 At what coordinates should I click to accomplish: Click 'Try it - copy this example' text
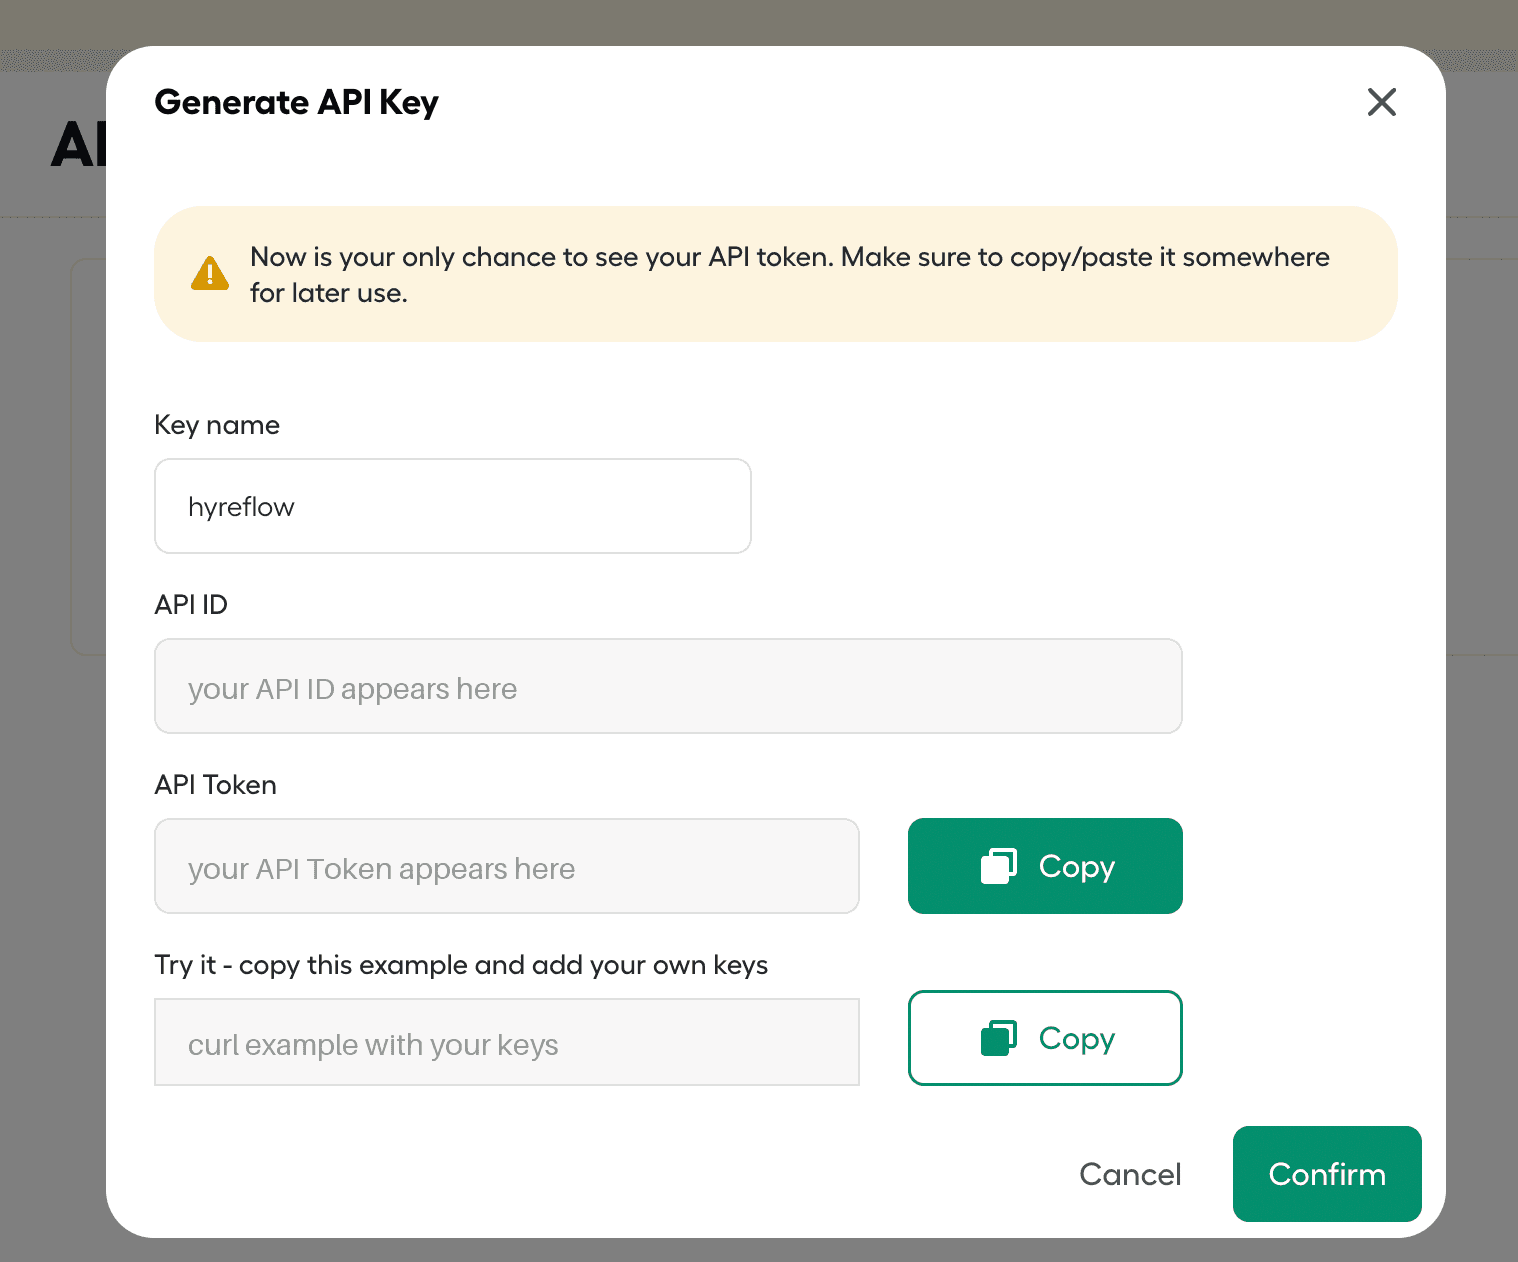461,965
